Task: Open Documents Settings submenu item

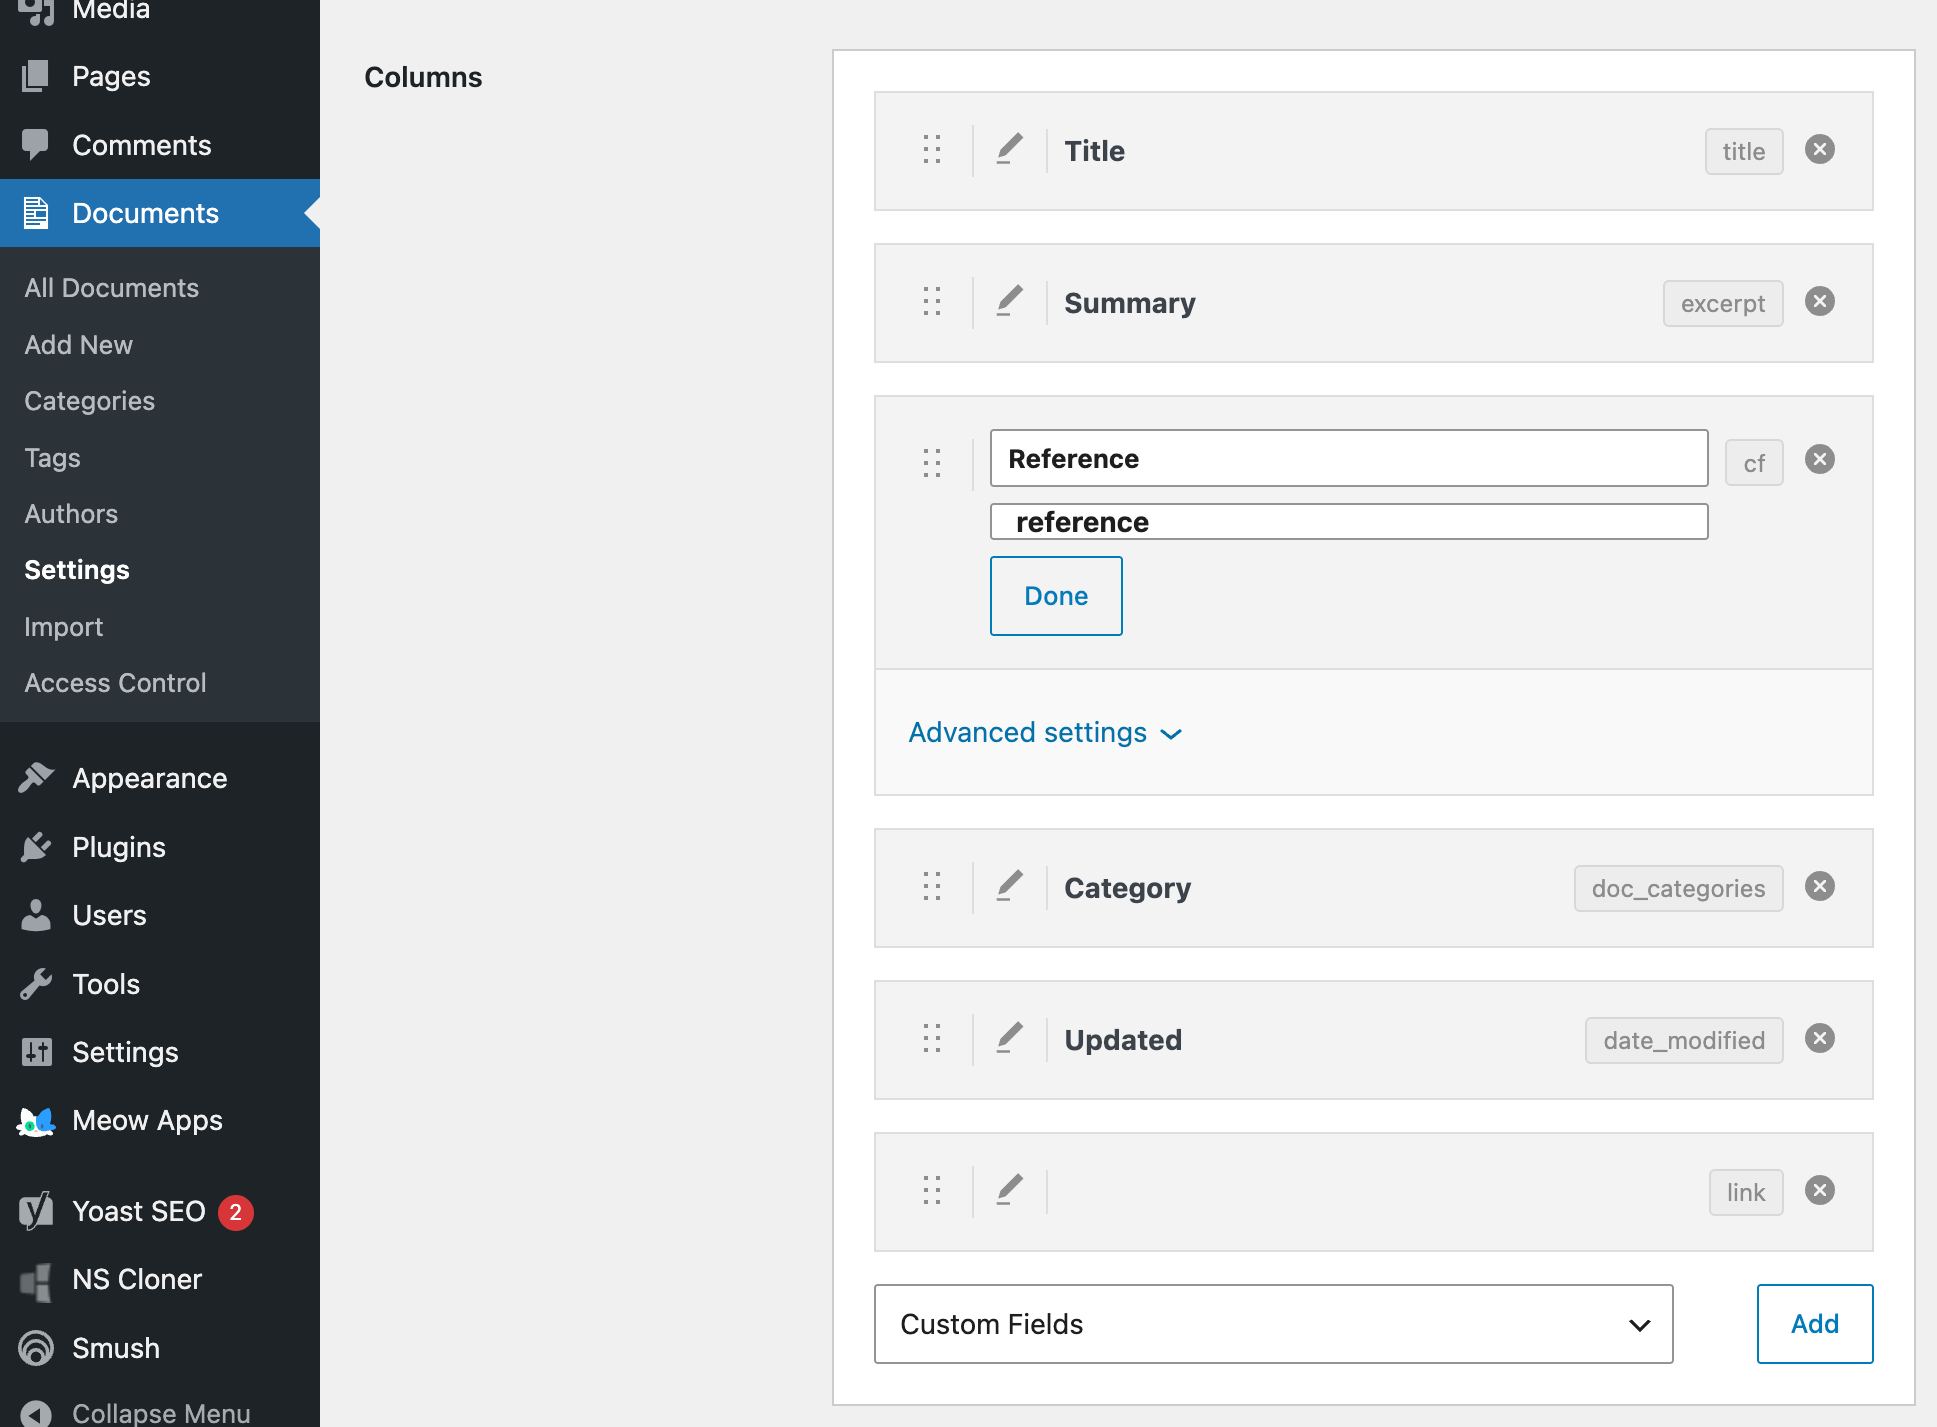Action: pyautogui.click(x=77, y=570)
